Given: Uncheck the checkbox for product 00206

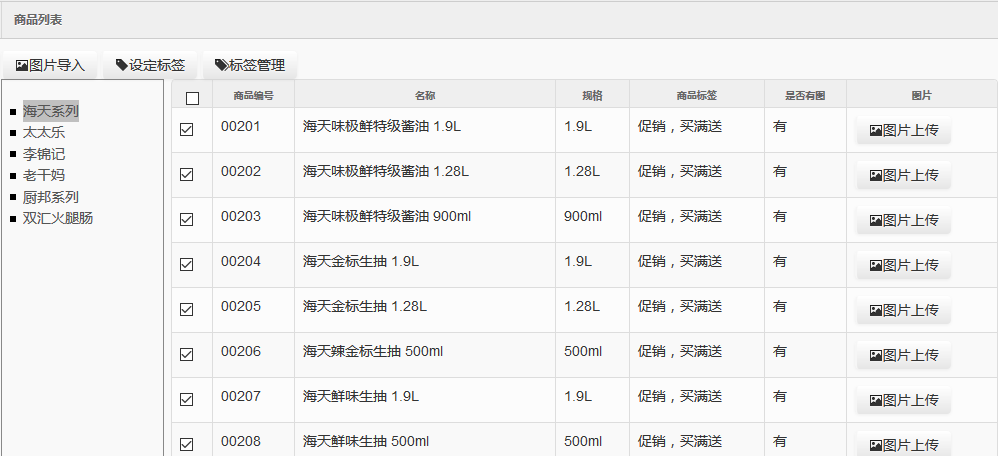Looking at the screenshot, I should pos(186,355).
